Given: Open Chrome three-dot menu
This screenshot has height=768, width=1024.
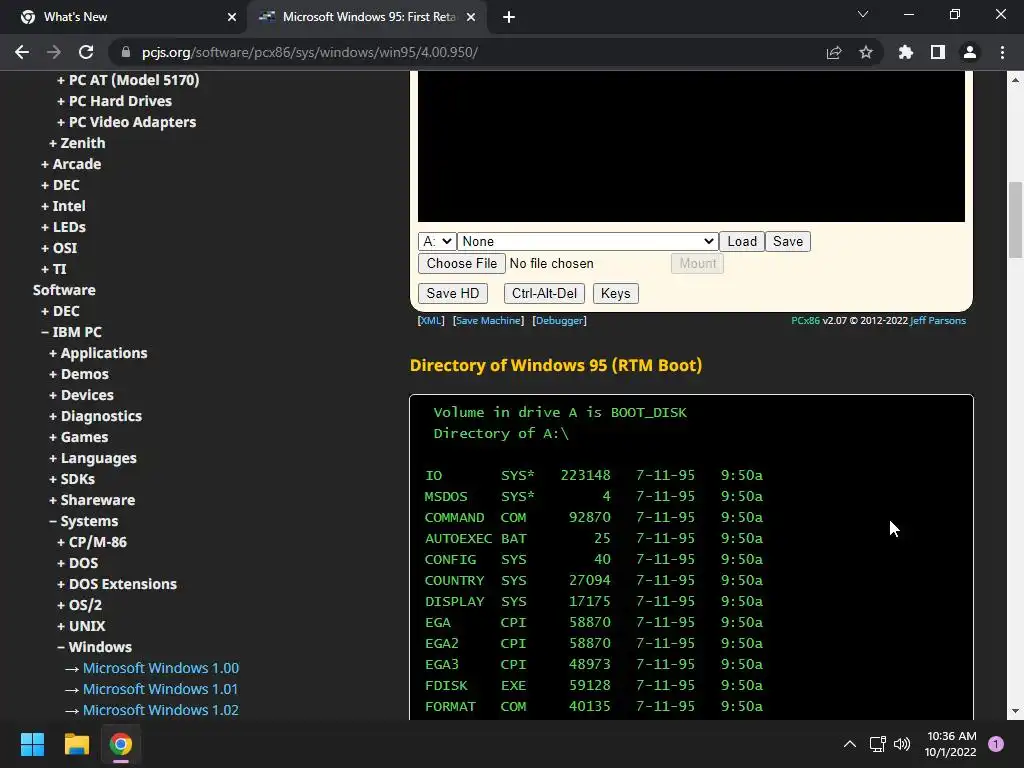Looking at the screenshot, I should point(1002,52).
